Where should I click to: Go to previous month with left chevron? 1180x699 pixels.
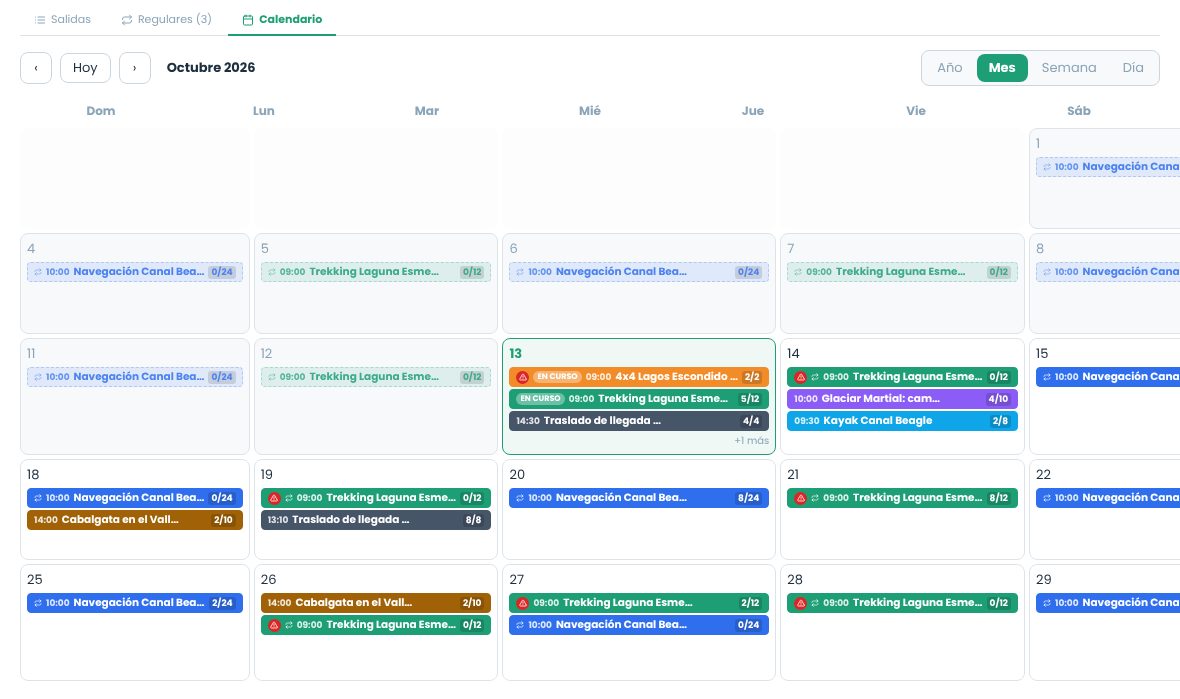[x=36, y=68]
